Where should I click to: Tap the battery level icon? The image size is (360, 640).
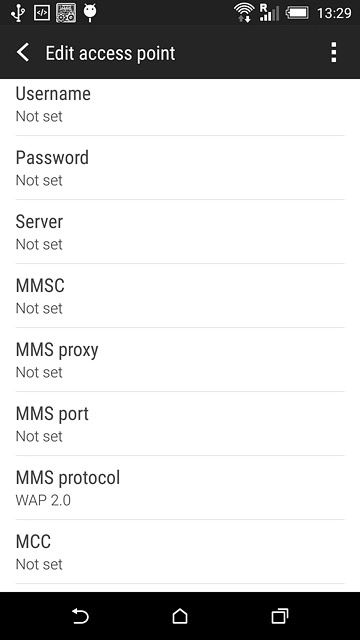(297, 13)
